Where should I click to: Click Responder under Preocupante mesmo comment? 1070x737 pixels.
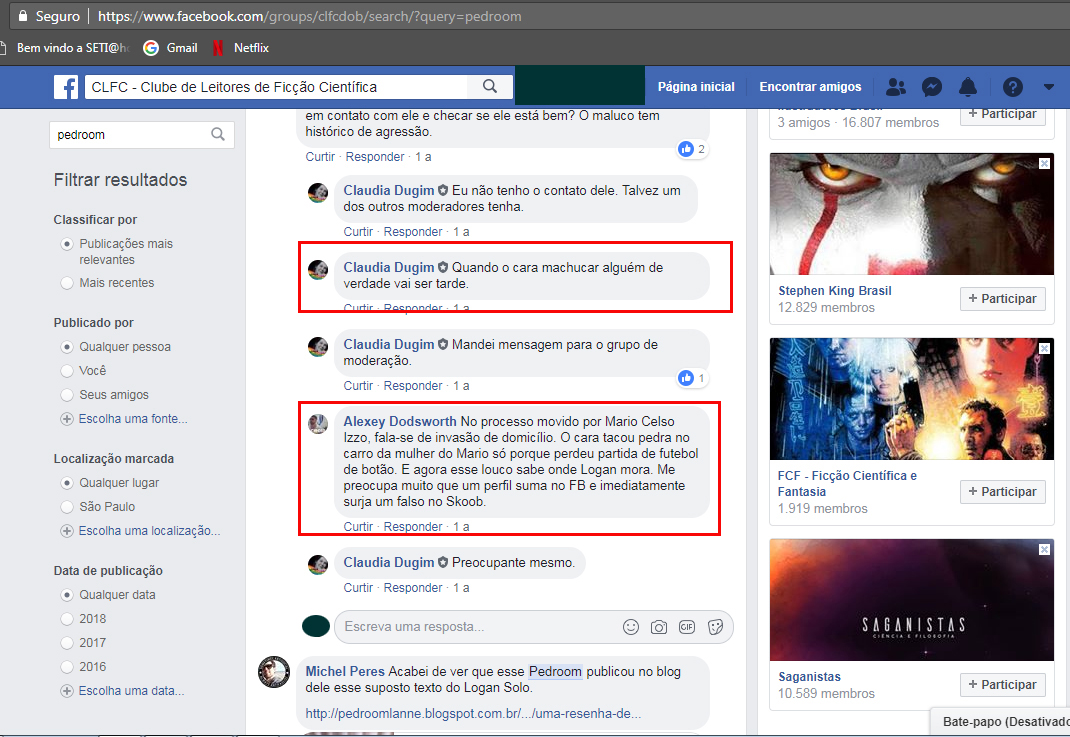click(x=413, y=588)
